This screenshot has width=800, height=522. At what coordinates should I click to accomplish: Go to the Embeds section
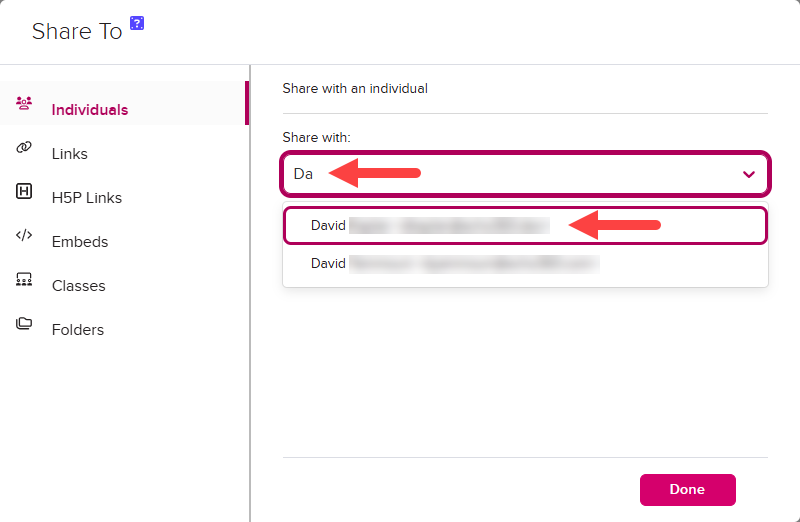tap(80, 242)
